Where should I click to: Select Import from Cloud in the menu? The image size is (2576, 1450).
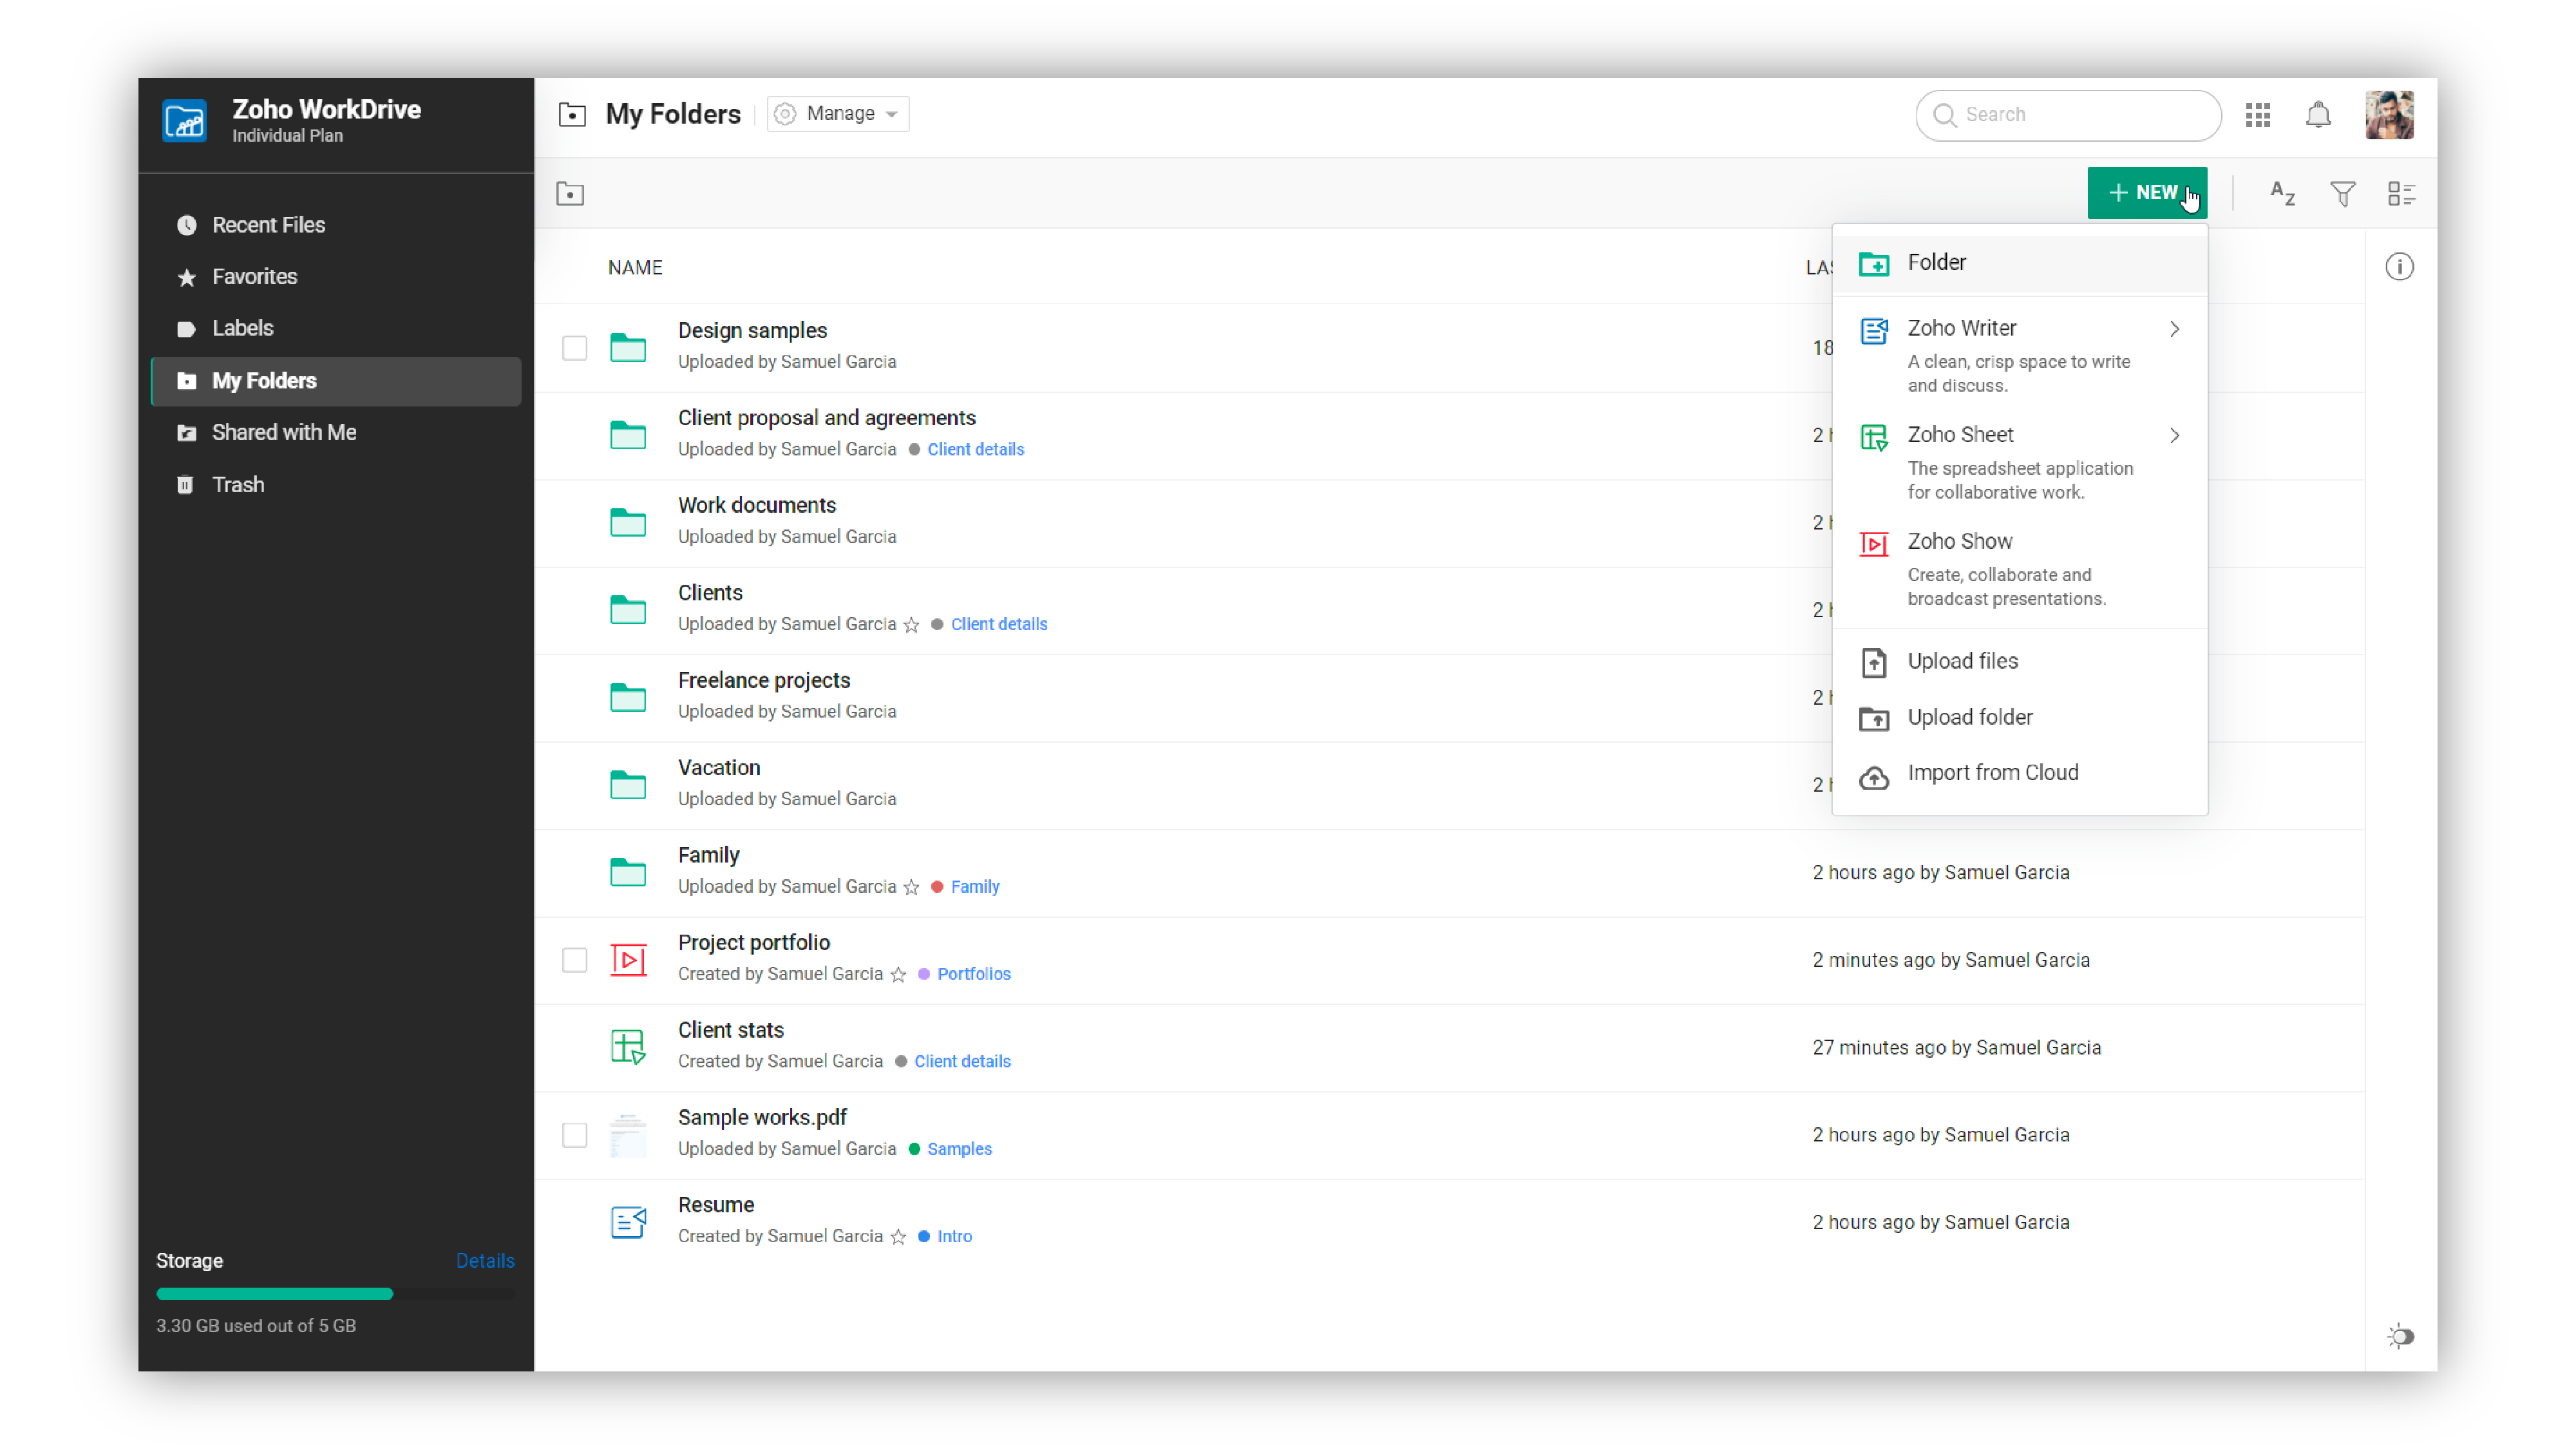click(1993, 772)
